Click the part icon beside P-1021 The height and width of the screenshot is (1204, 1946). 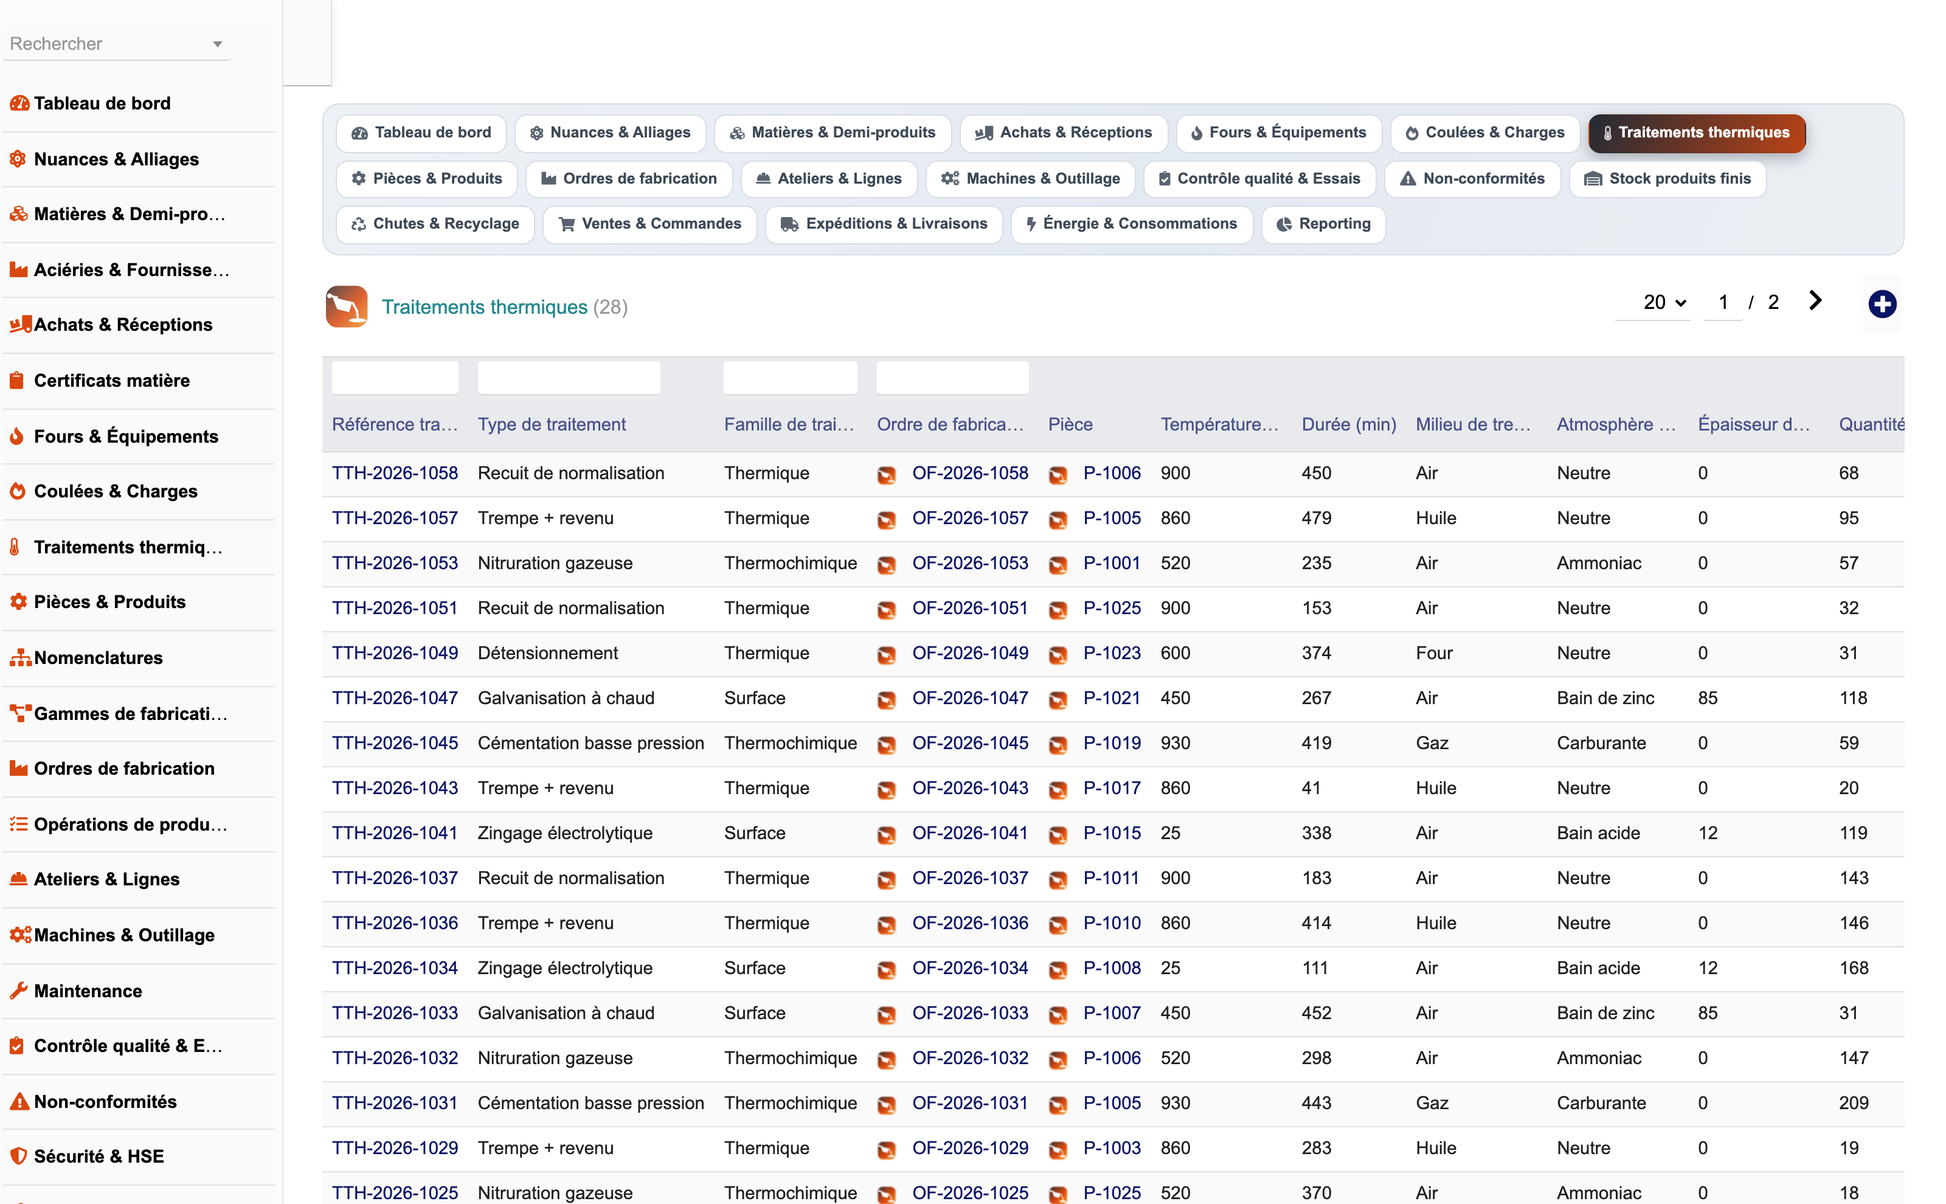pos(1058,699)
